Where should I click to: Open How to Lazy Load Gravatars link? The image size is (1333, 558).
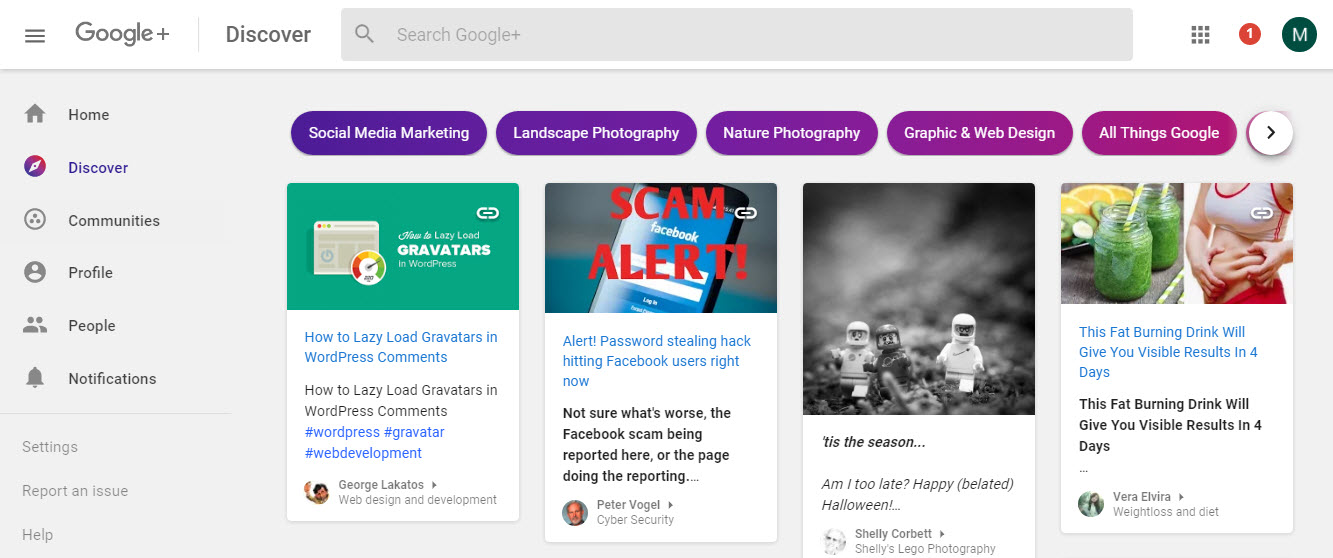(x=401, y=347)
